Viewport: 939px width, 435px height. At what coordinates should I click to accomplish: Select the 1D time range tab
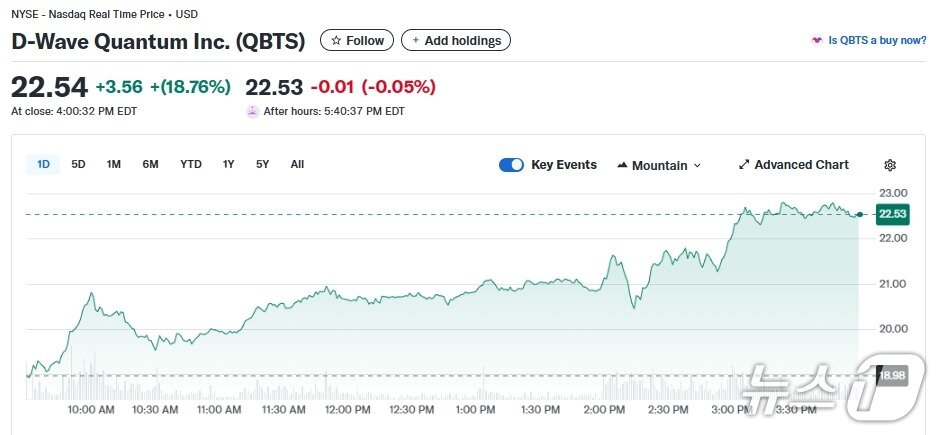coord(44,164)
